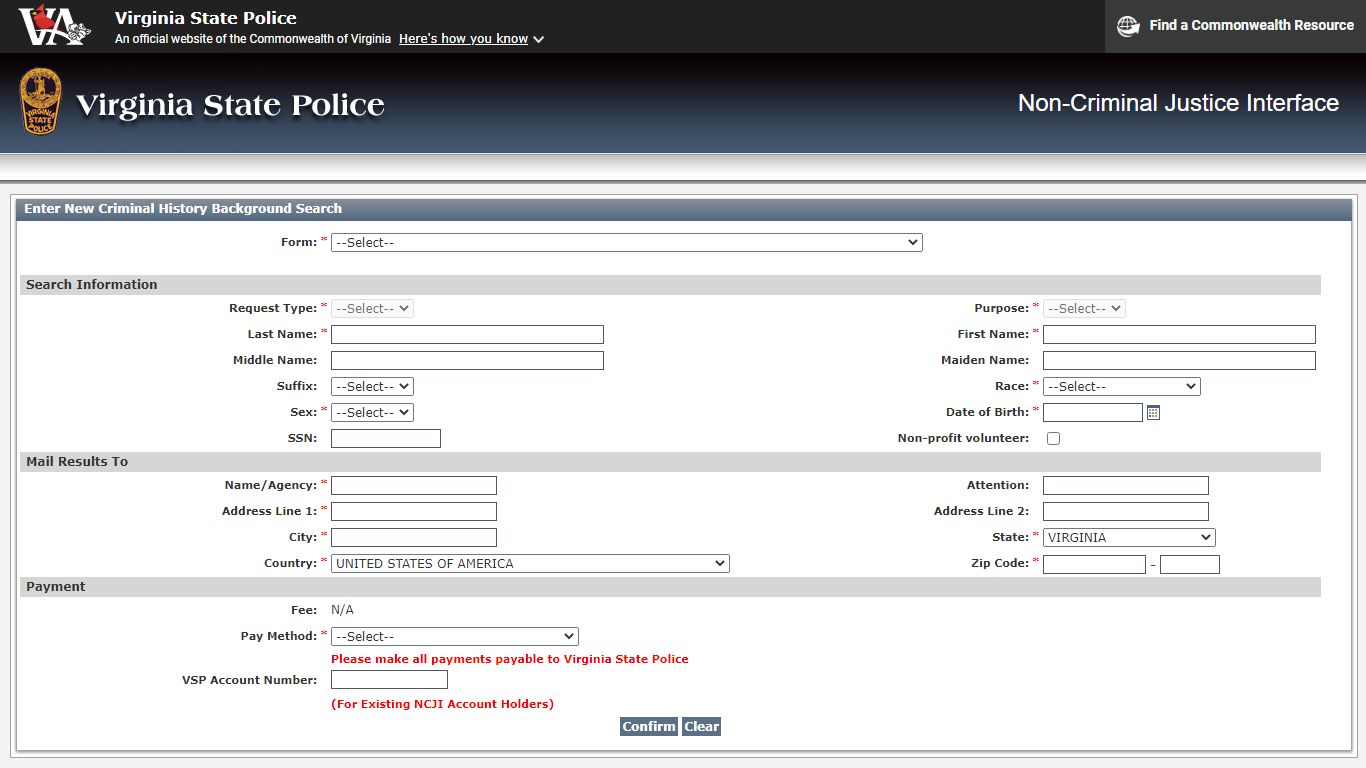The height and width of the screenshot is (768, 1366).
Task: Open the Form dropdown
Action: (x=626, y=242)
